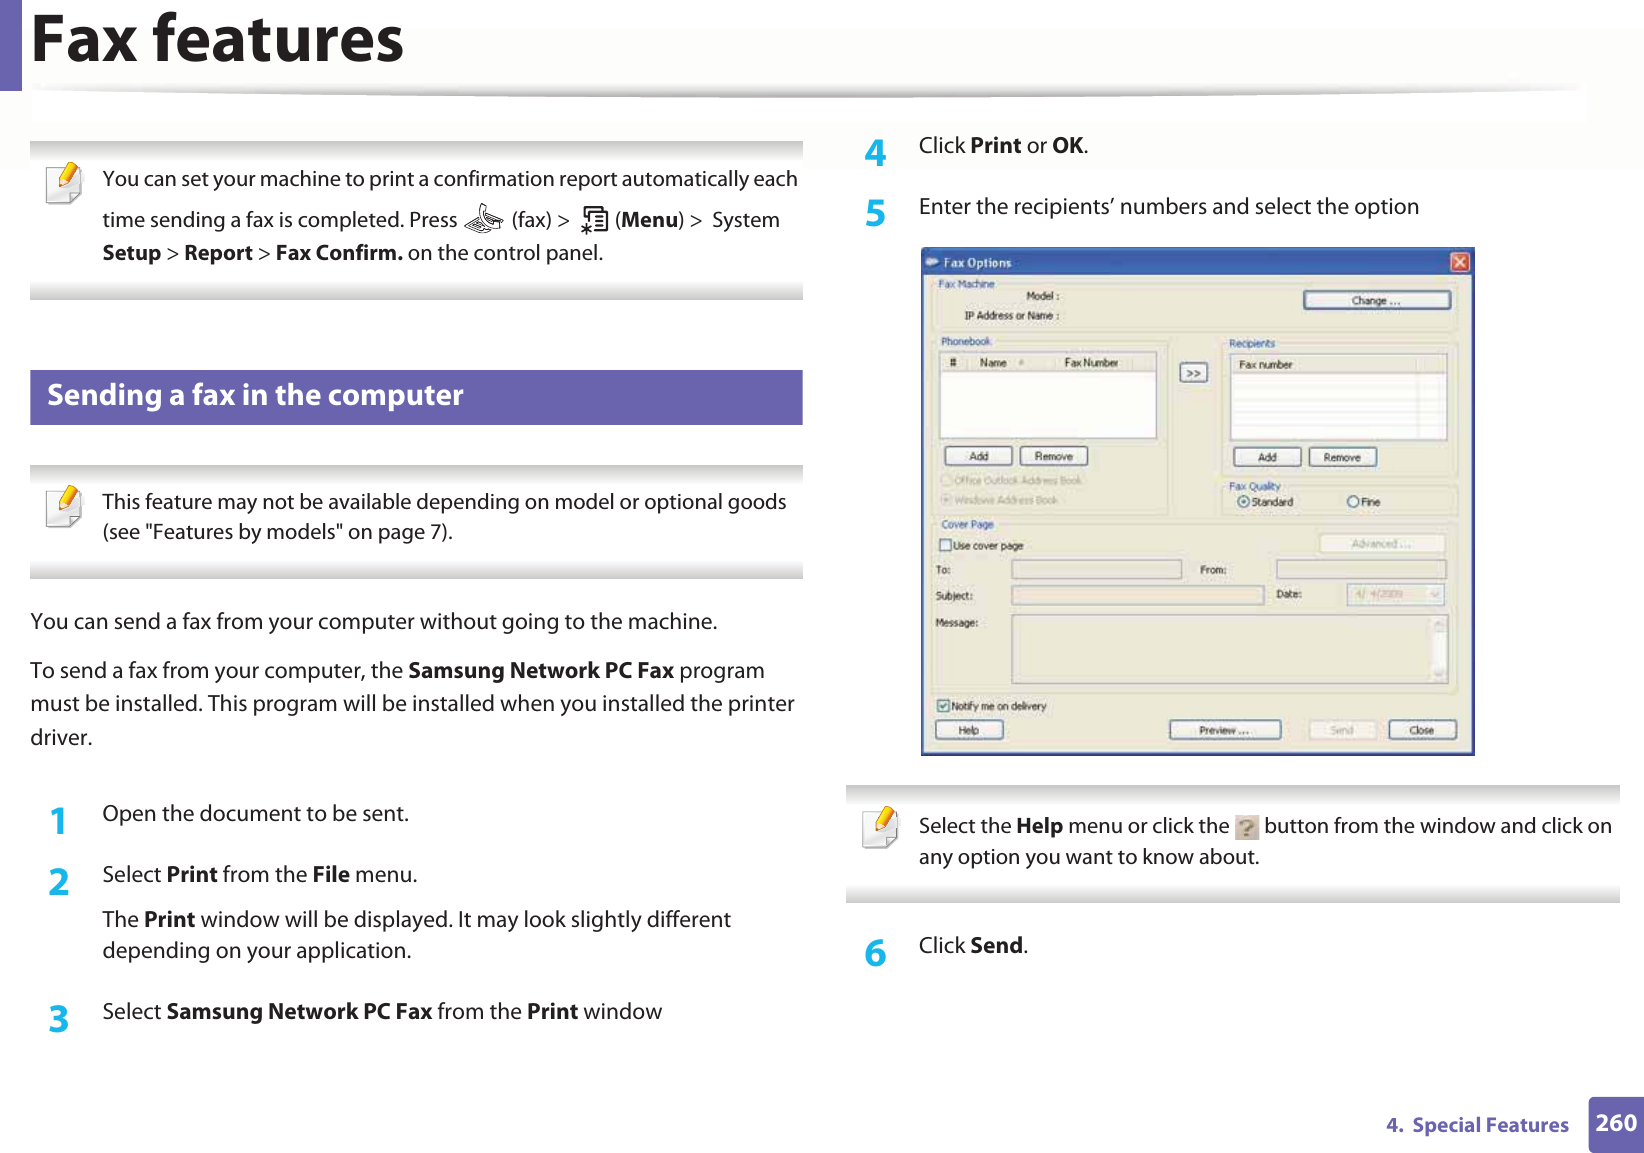This screenshot has height=1153, width=1644.
Task: Choose Standard fax quality
Action: click(1265, 502)
